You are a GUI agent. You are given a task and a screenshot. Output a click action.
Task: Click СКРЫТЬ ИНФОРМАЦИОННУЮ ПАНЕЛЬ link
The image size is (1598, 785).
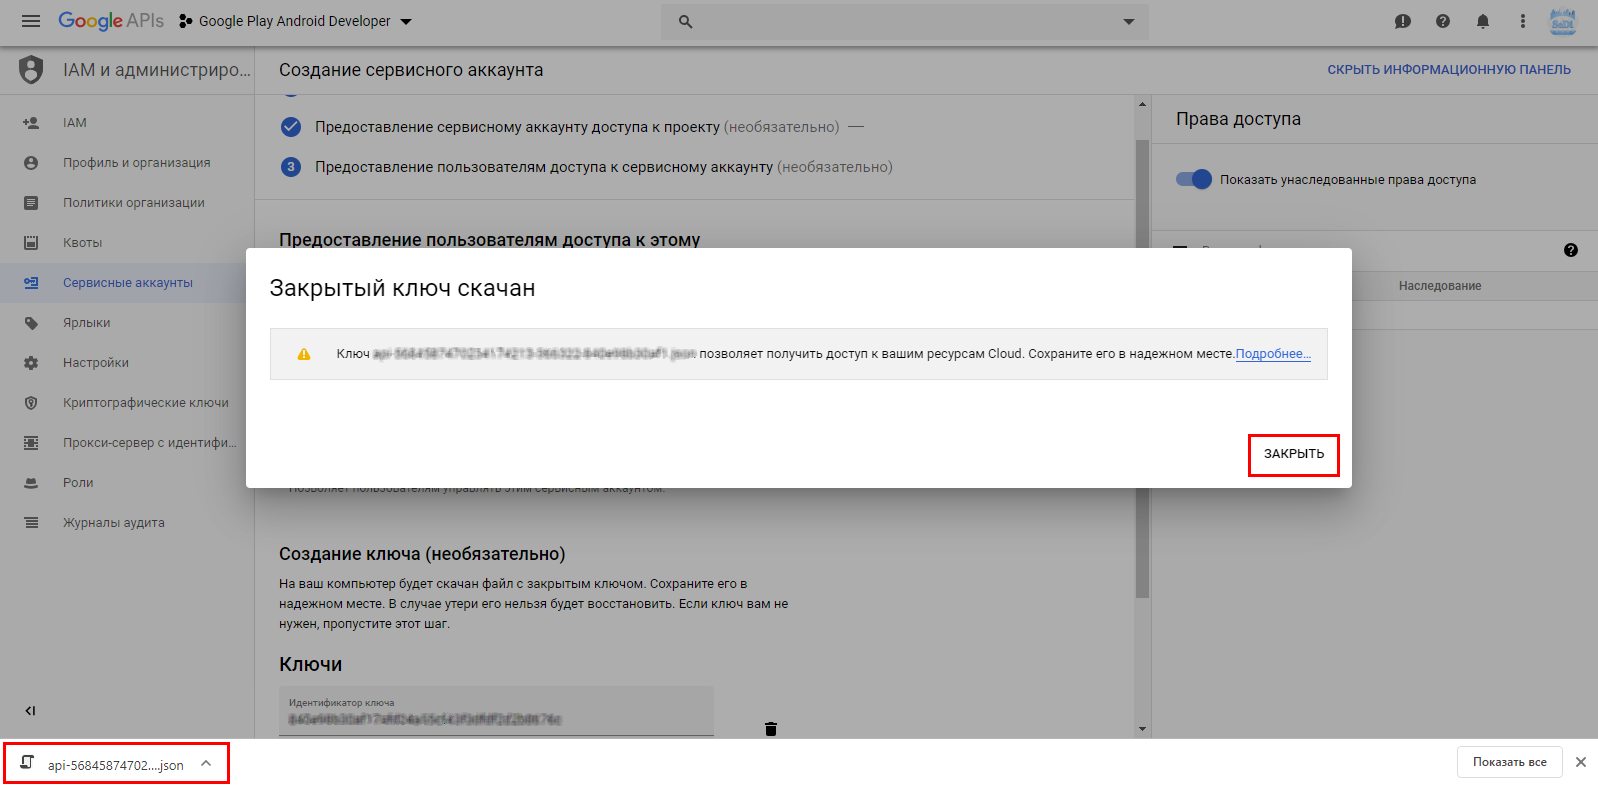[x=1449, y=70]
